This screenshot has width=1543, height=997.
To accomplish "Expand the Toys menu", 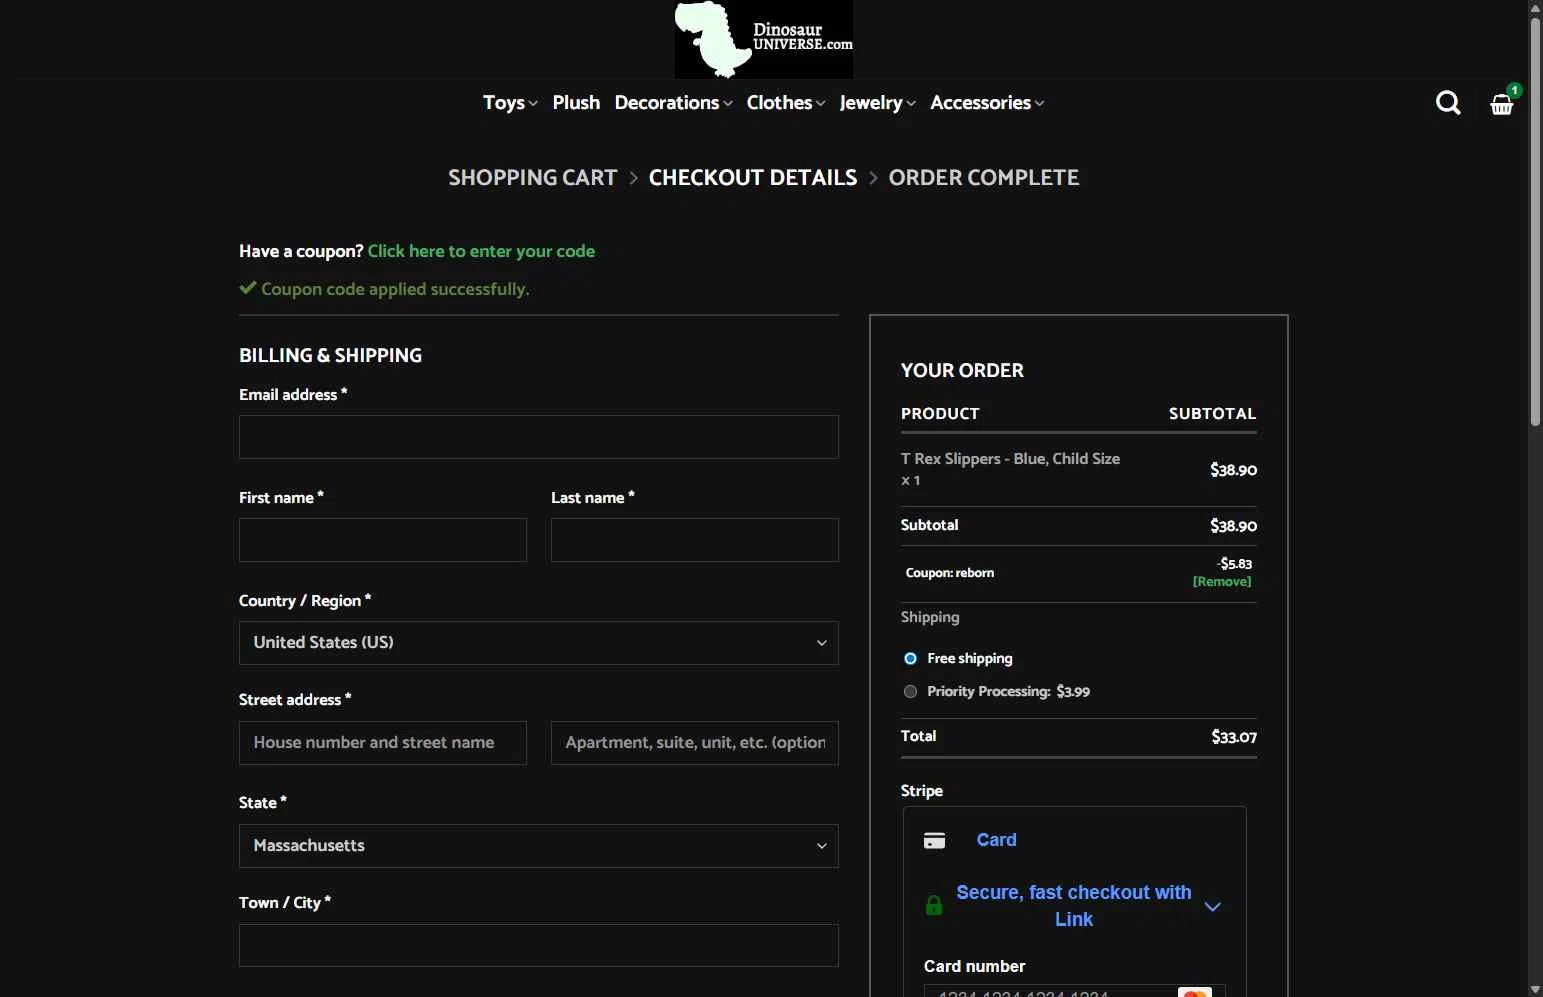I will pos(510,103).
